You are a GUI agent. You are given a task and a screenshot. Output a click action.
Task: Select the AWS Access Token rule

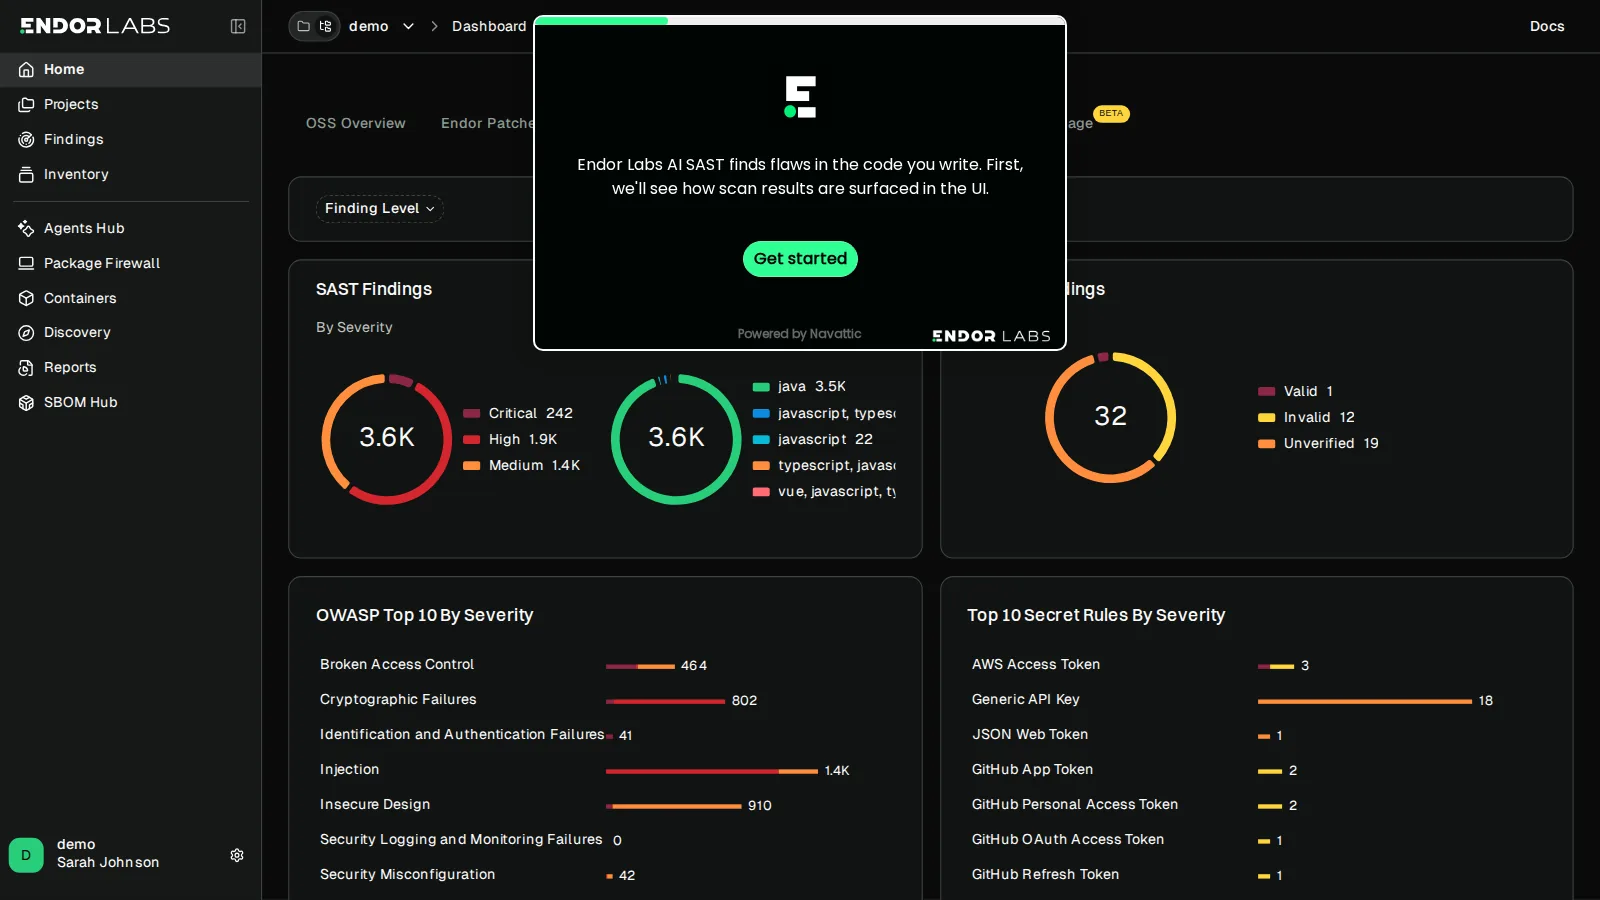coord(1036,665)
